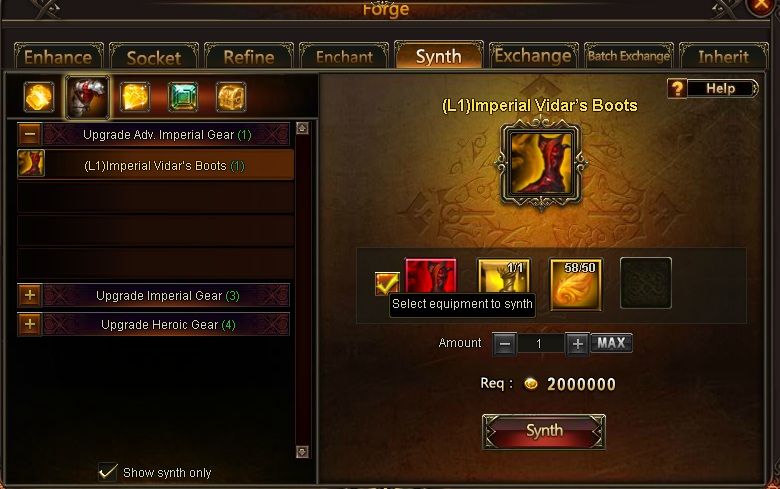The height and width of the screenshot is (489, 780).
Task: Open the golden treasure chest category
Action: [x=231, y=97]
